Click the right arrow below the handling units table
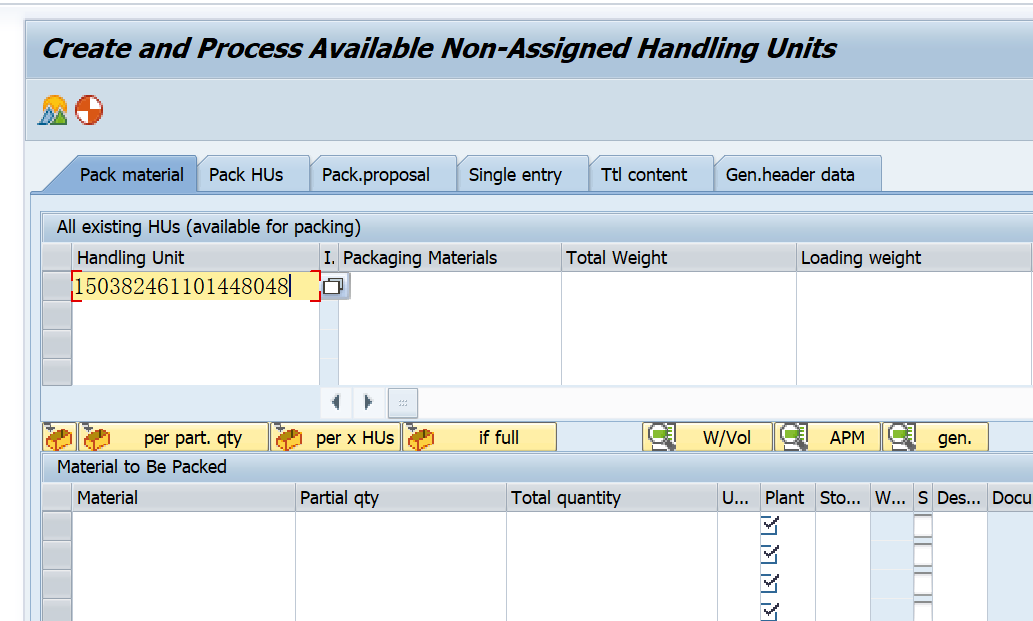The image size is (1033, 621). [x=368, y=402]
